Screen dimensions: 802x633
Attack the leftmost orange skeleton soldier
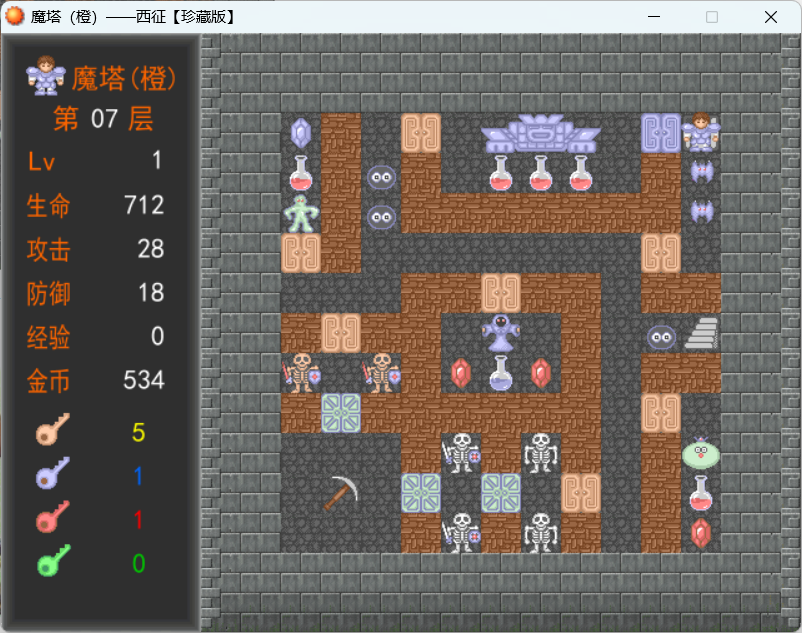pyautogui.click(x=301, y=373)
